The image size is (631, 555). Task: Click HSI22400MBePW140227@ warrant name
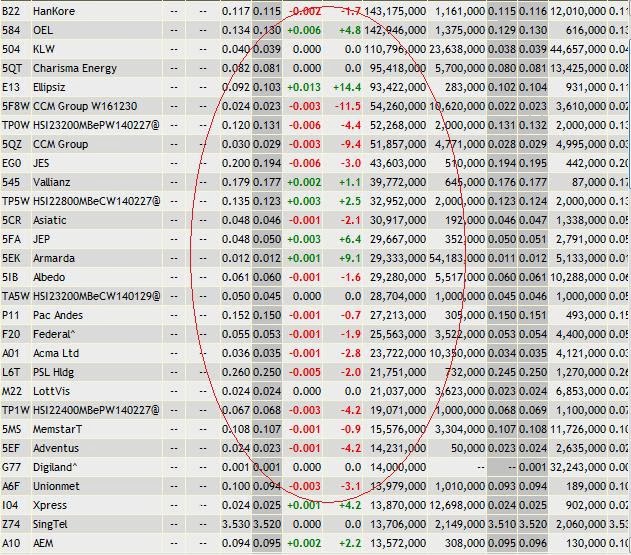pyautogui.click(x=96, y=410)
